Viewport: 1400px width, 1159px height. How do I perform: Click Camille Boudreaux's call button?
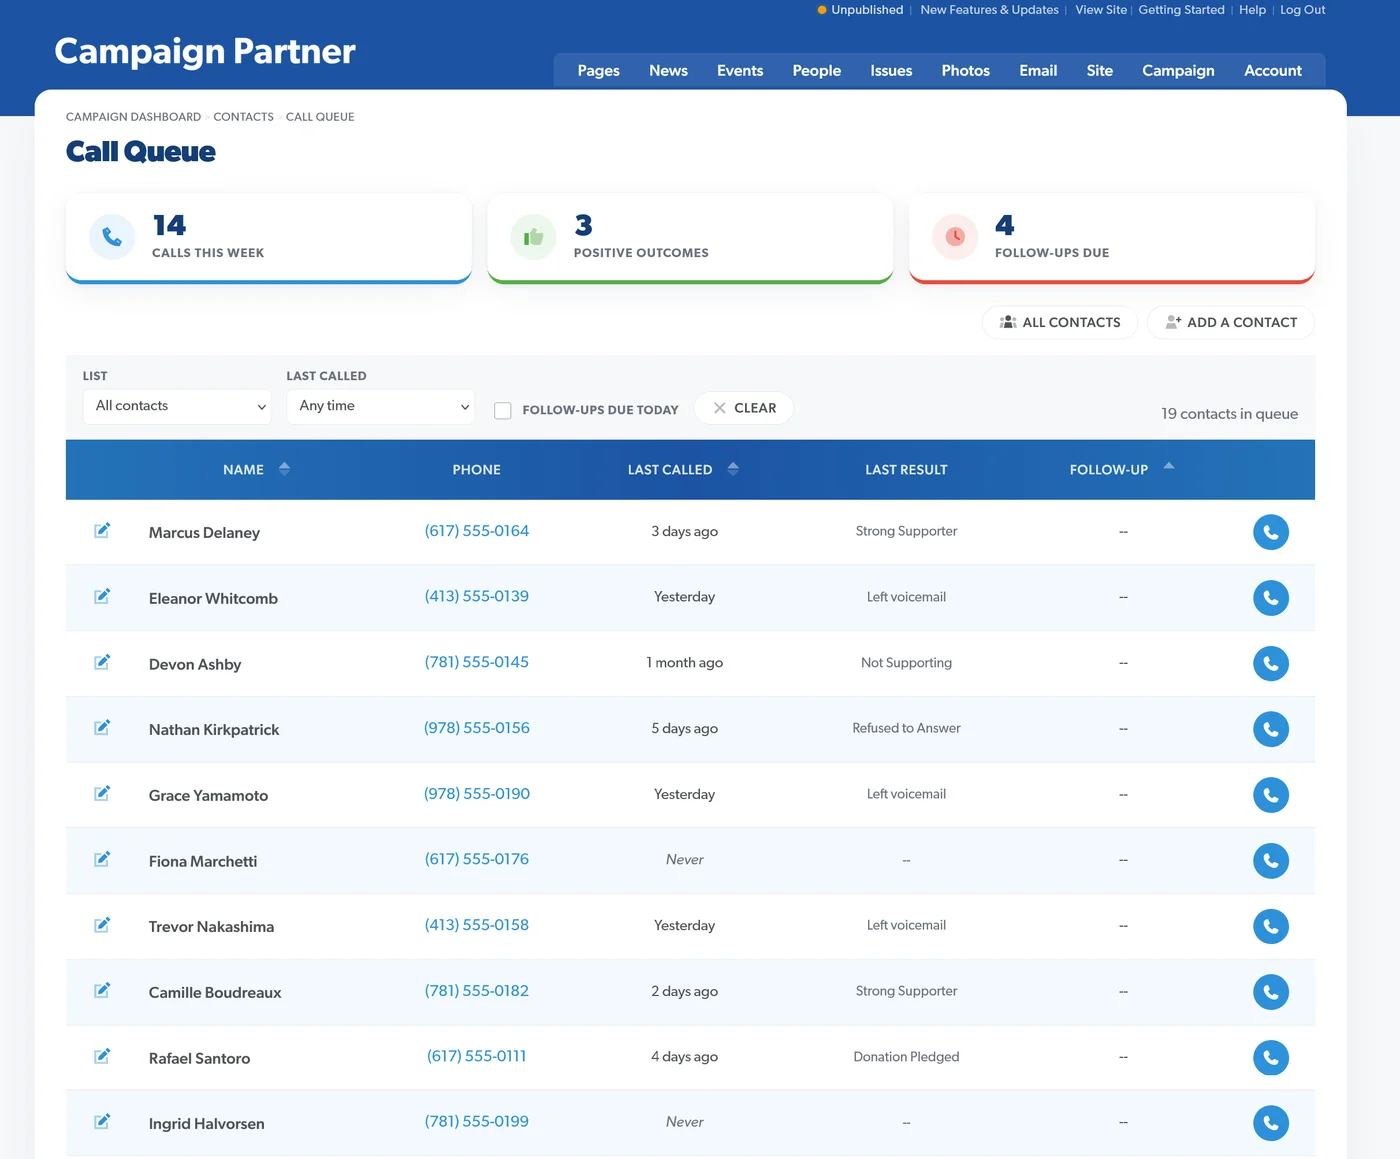[1270, 992]
